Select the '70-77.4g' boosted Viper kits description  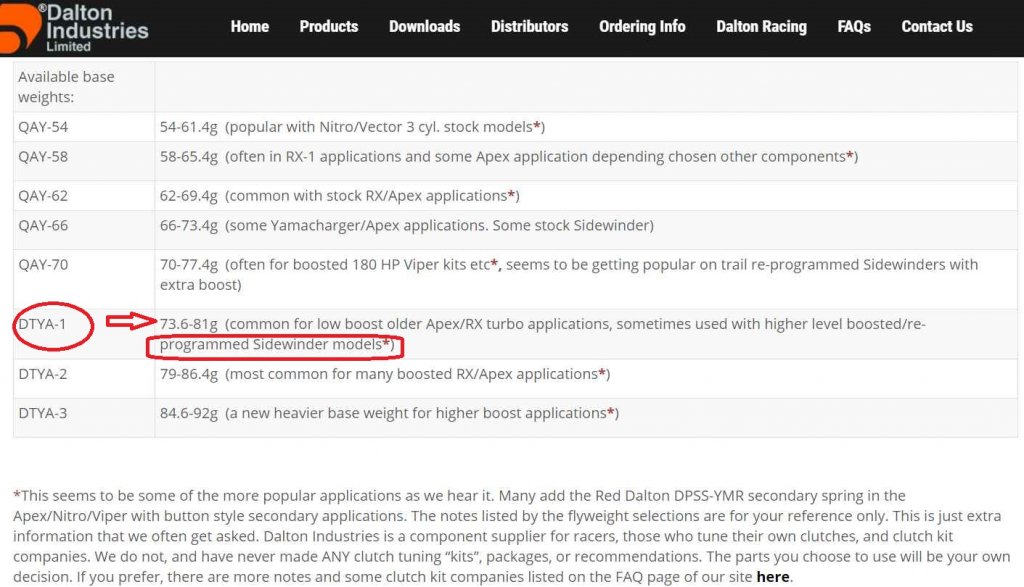point(569,274)
